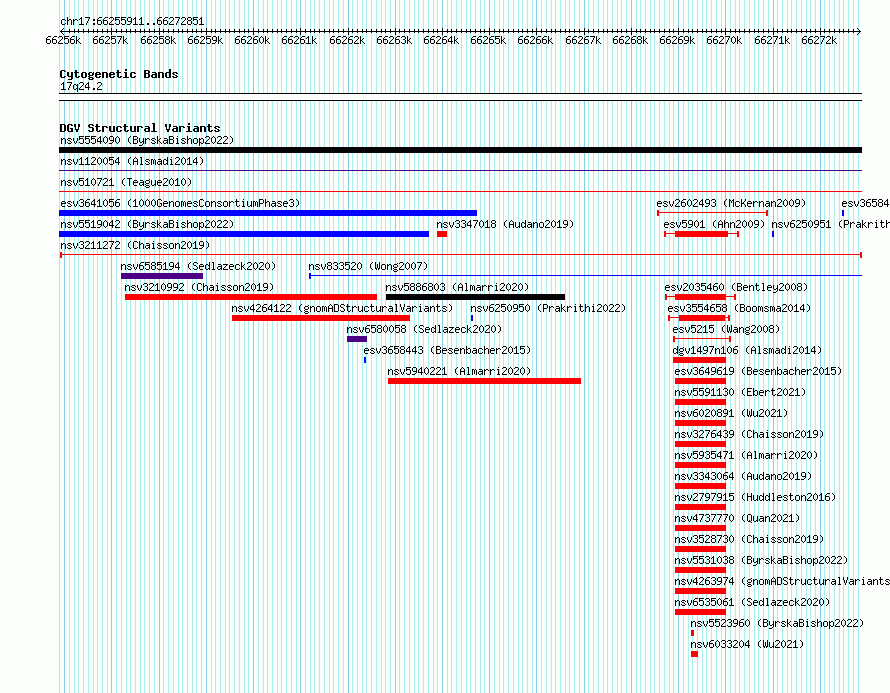
Task: Click nsv5531038 (ByrskaBishop2022) label
Action: tap(762, 560)
